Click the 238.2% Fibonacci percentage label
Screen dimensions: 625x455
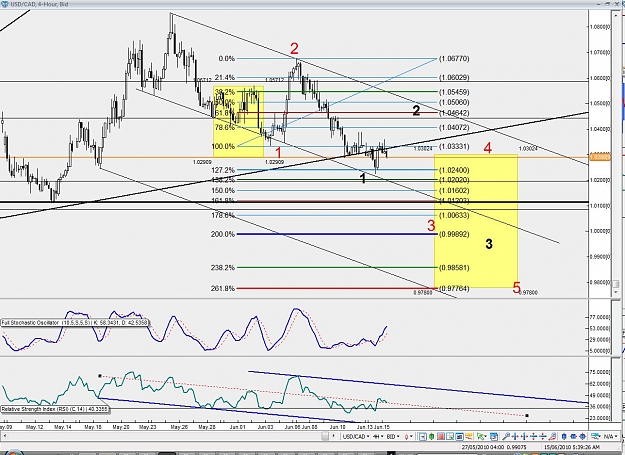223,268
